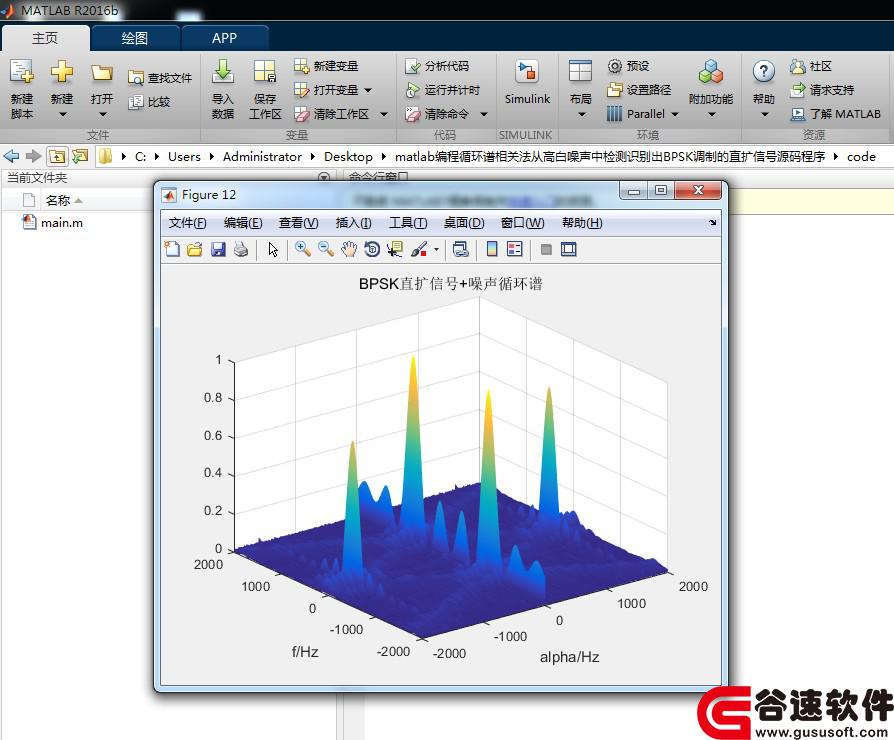The height and width of the screenshot is (740, 894).
Task: Go back with the address bar left arrow
Action: 11,156
